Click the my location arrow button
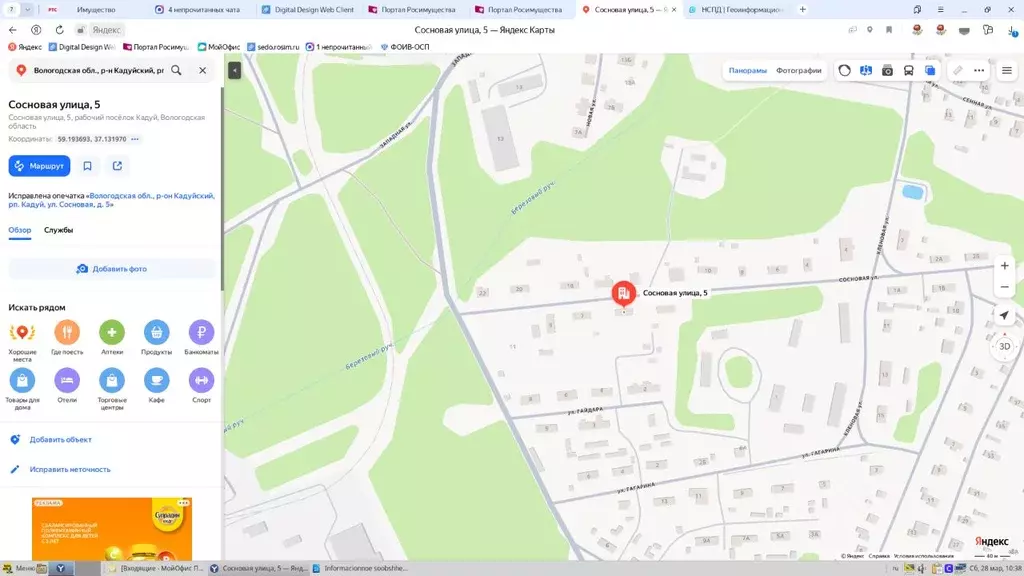Screen dimensions: 1024x576 click(x=1004, y=315)
